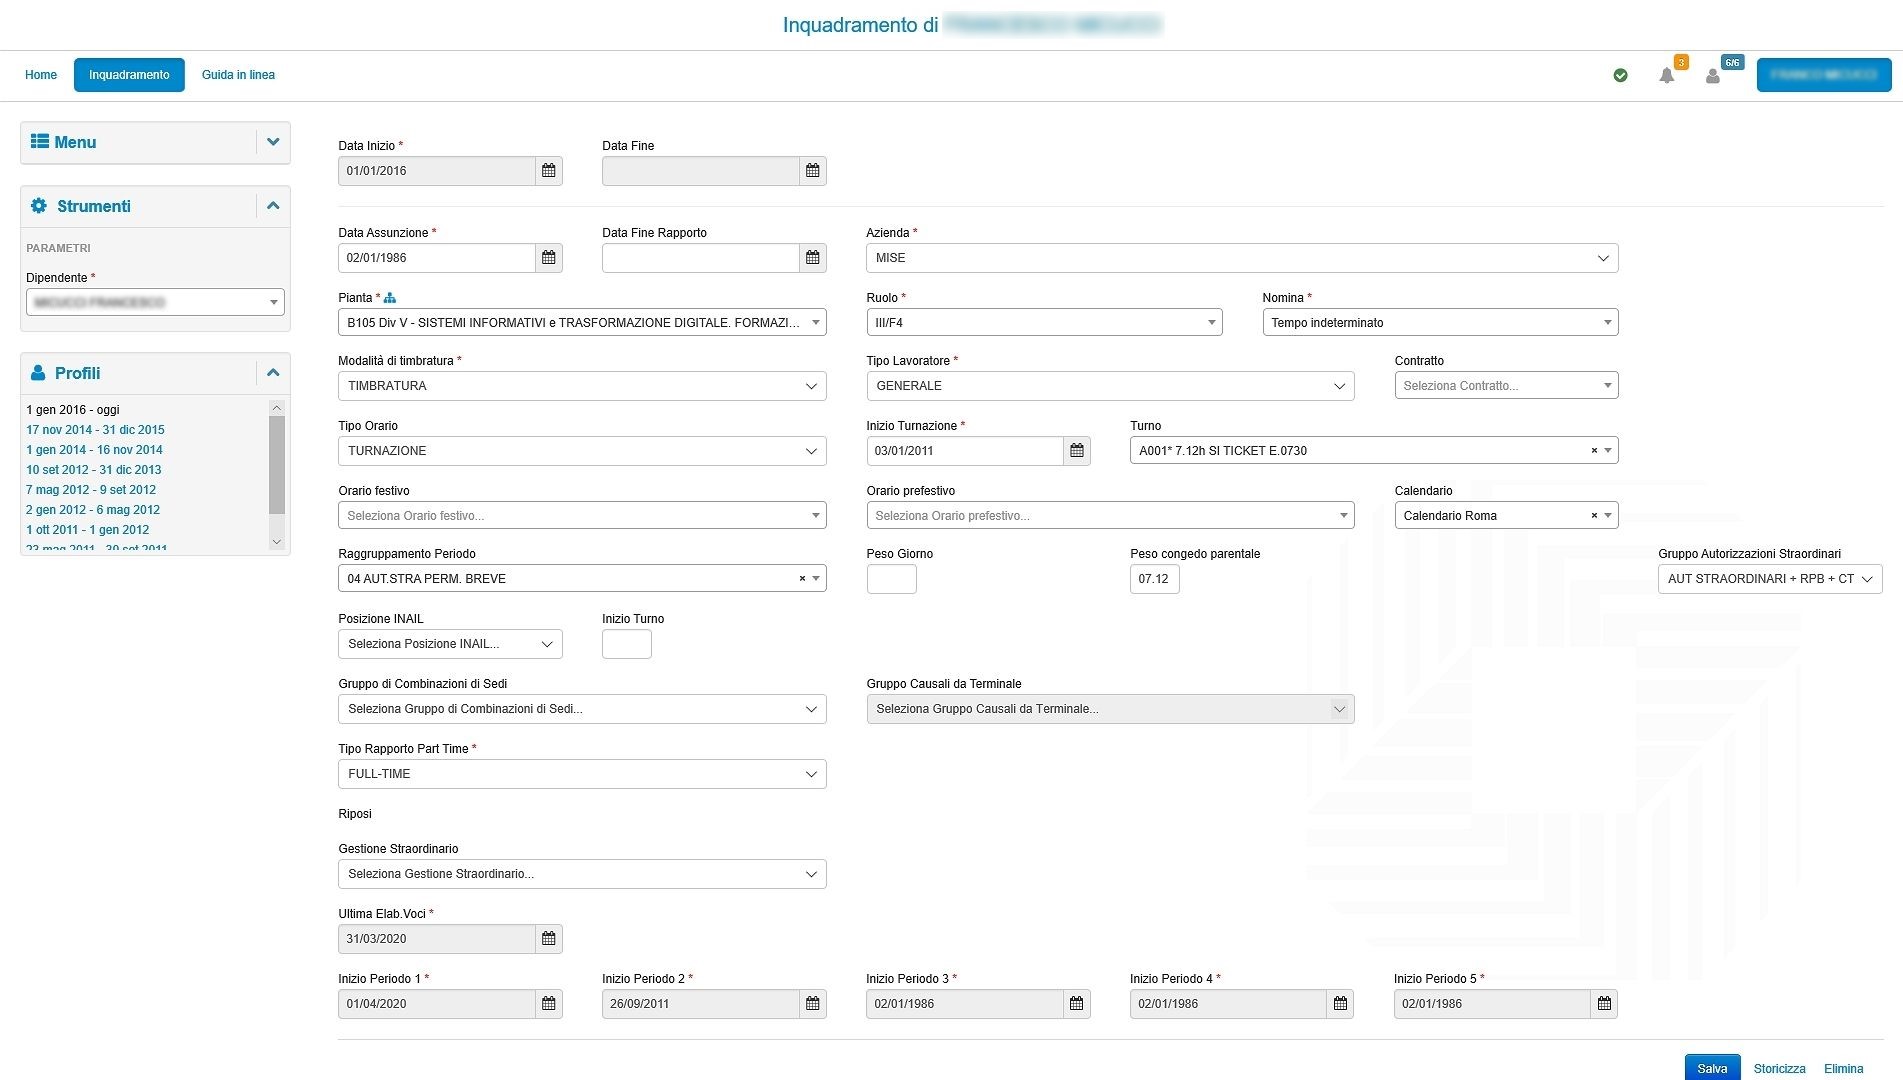Clear the Calendario Roma selection

click(x=1594, y=516)
